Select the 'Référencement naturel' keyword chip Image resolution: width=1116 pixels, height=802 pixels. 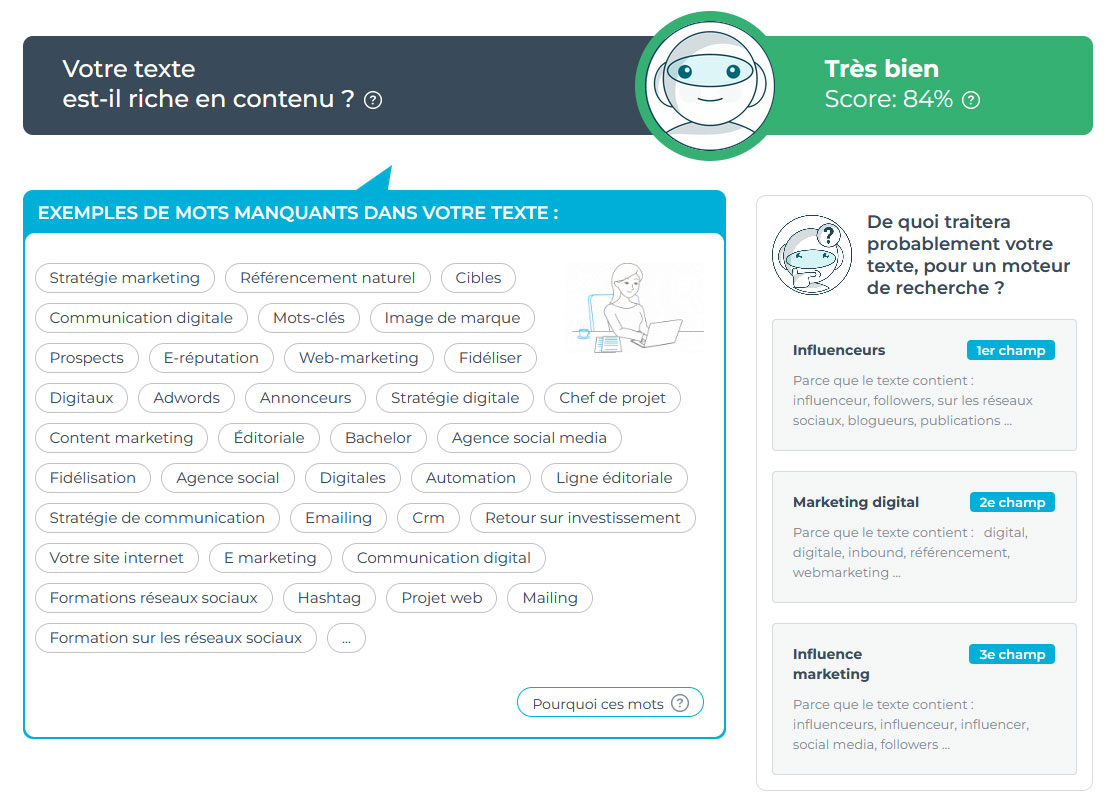click(x=327, y=278)
